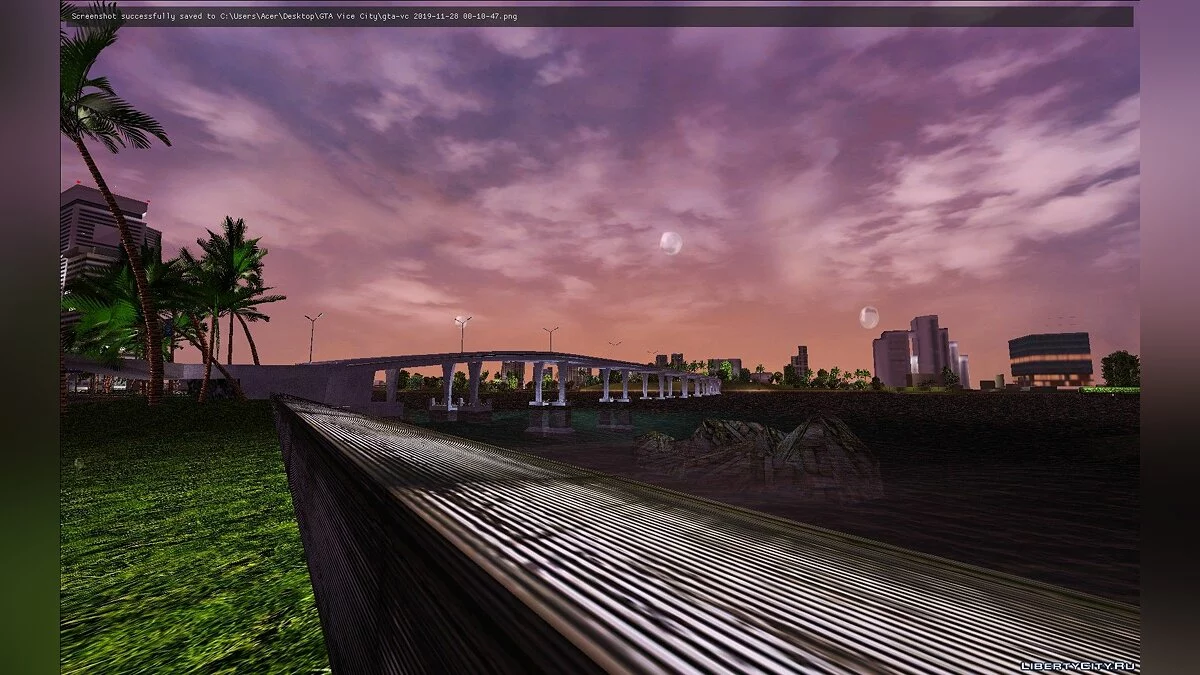This screenshot has width=1200, height=675.
Task: Click the bridge's ramp on the left
Action: pos(300,379)
